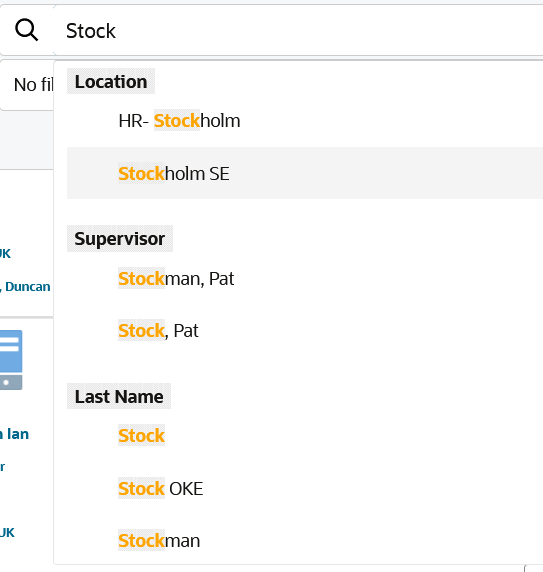Click the truncated blue link ending in r

pos(2,467)
